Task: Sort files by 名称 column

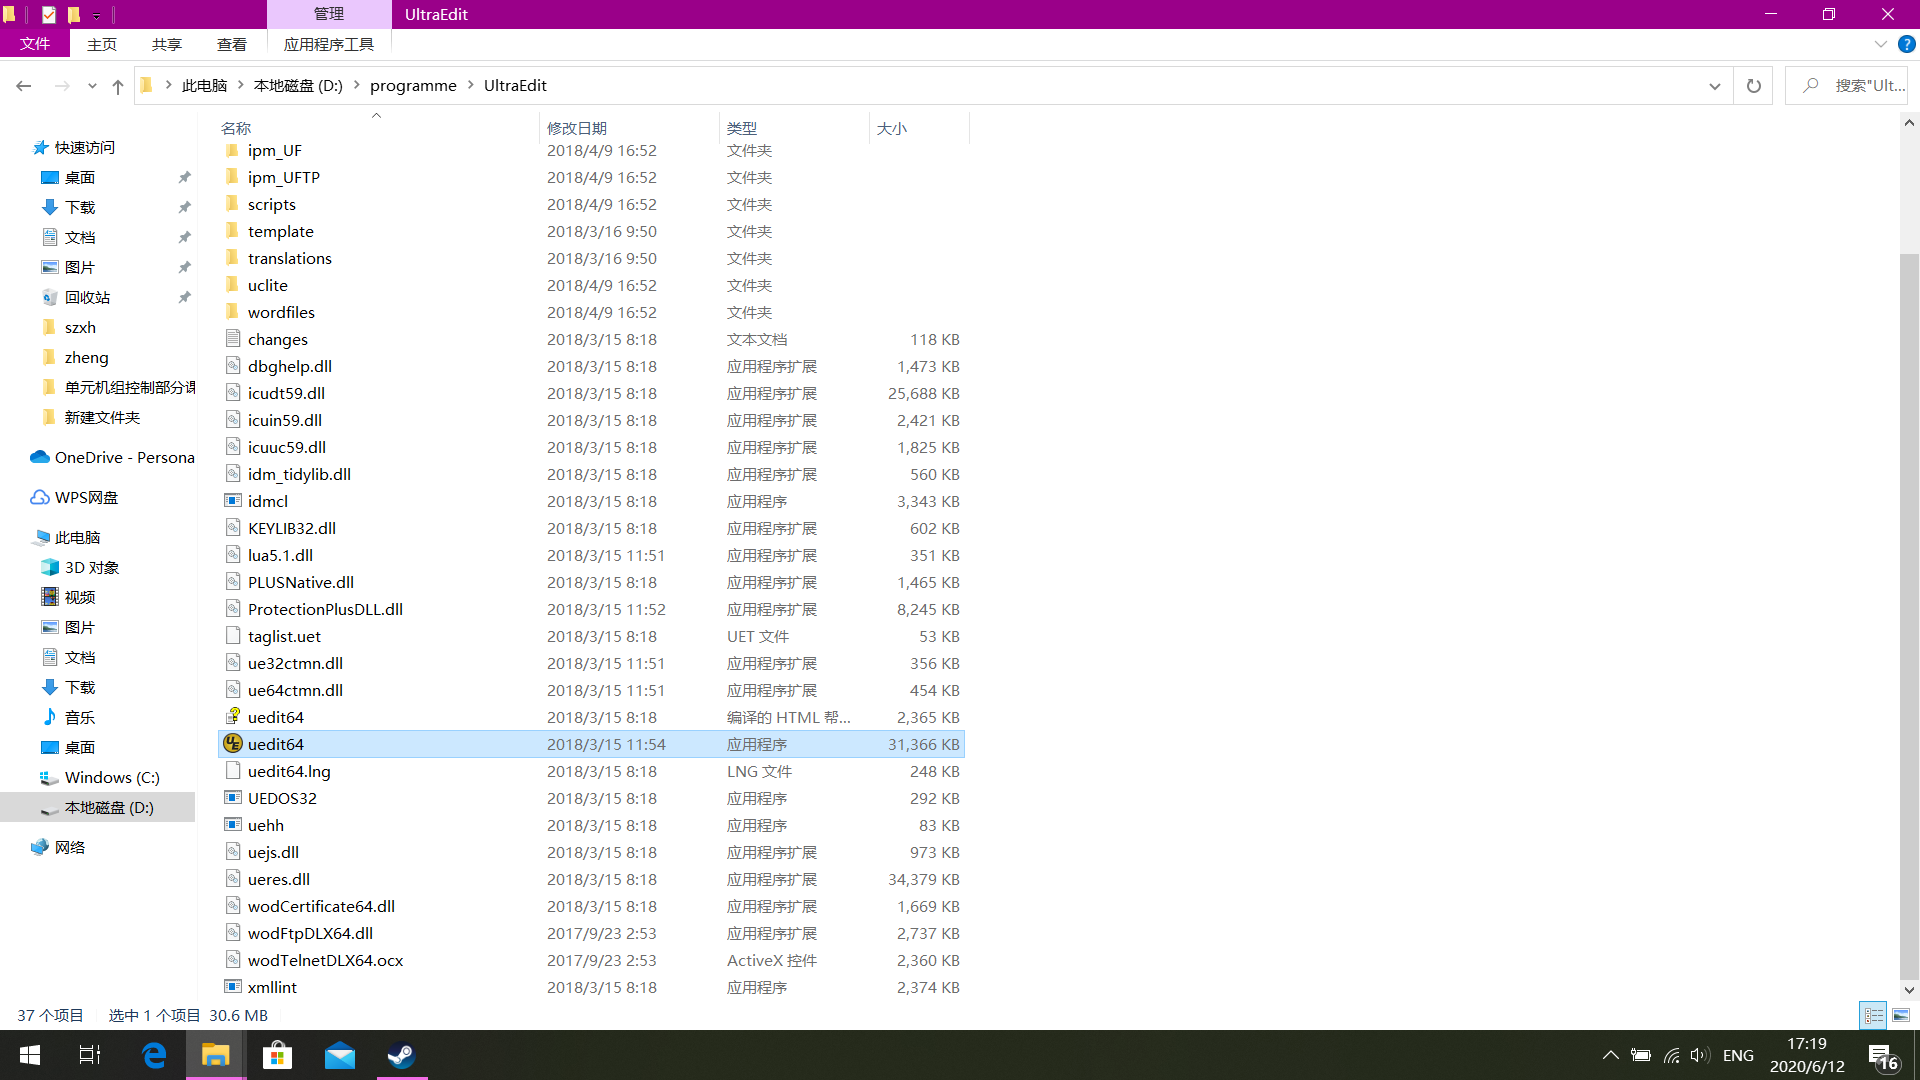Action: (377, 128)
